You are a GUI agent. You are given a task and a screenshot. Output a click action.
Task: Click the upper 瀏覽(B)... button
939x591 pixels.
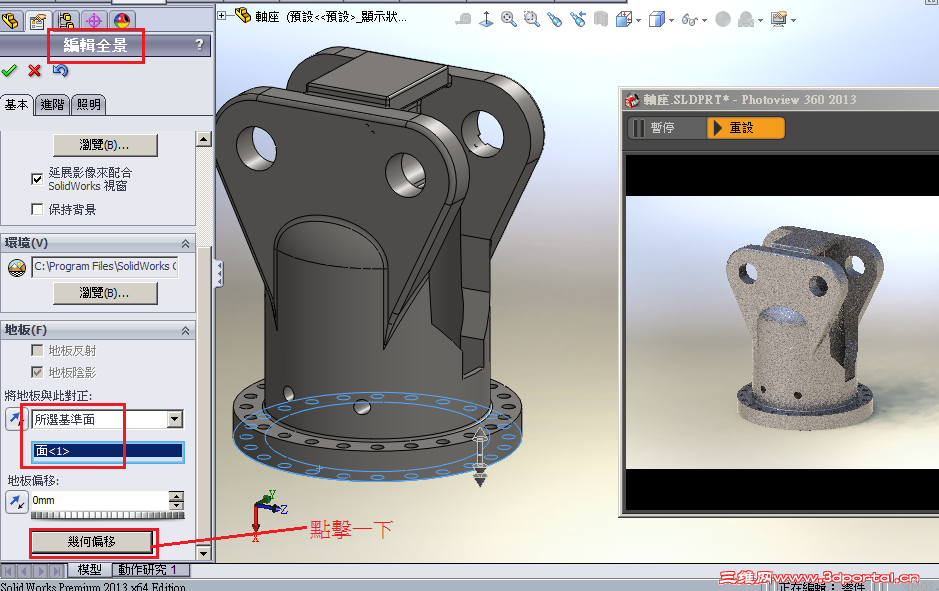tap(105, 145)
